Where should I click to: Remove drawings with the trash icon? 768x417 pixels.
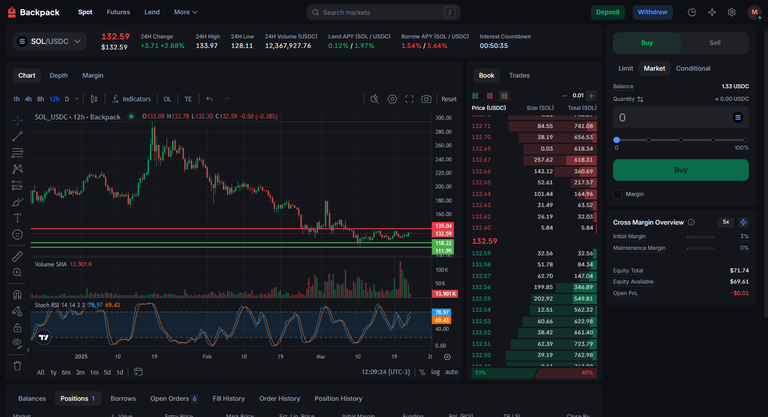pos(17,366)
